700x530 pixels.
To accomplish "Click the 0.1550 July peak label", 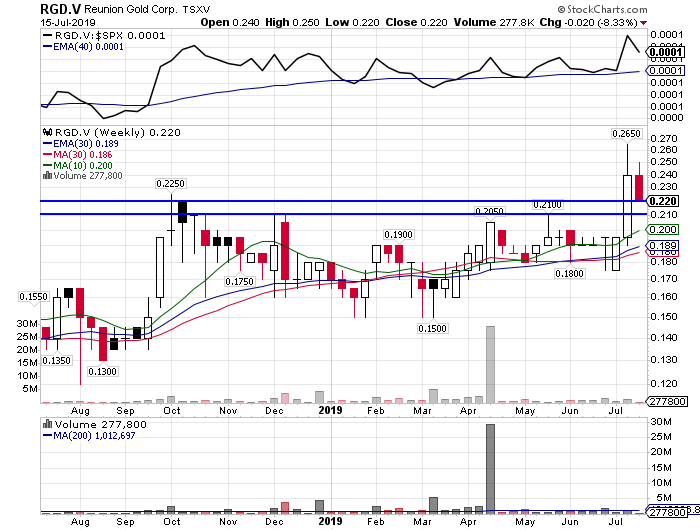I will click(x=33, y=296).
